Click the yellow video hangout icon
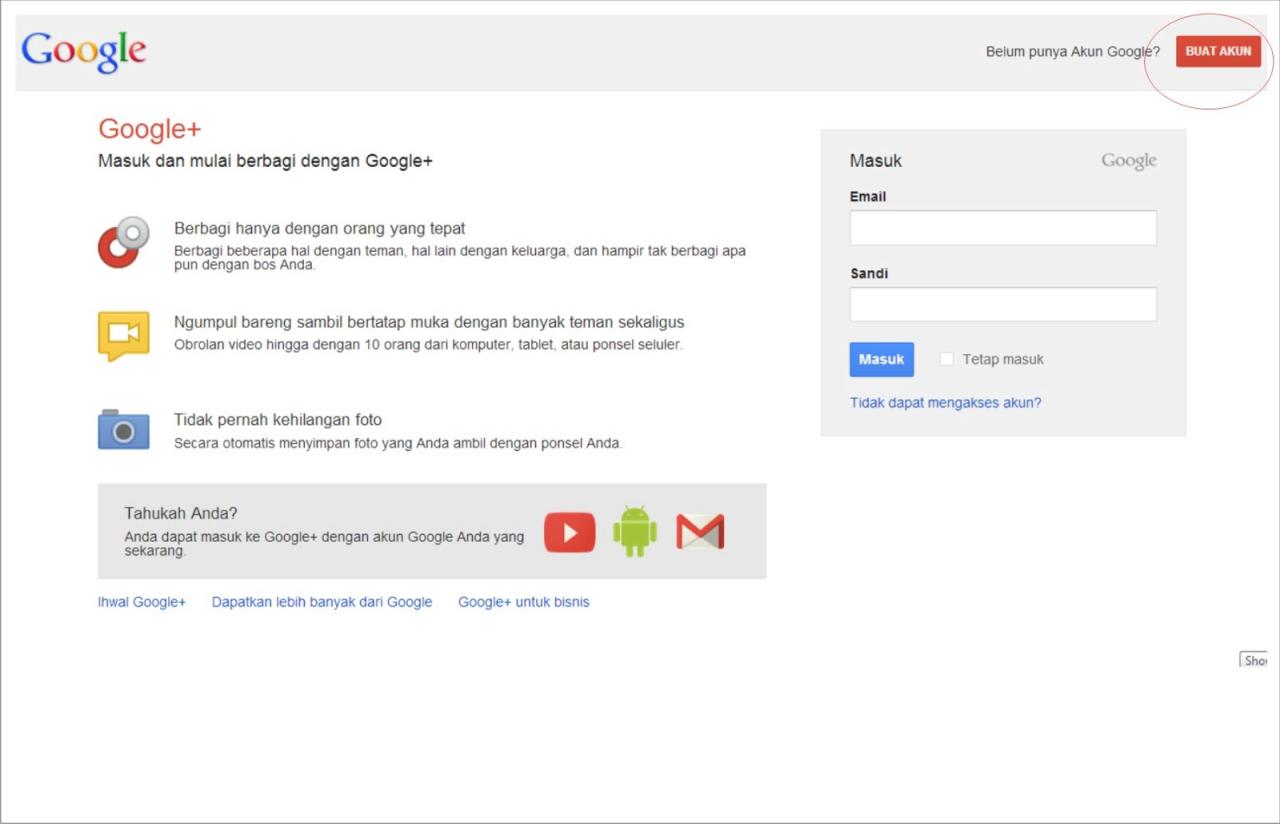Viewport: 1280px width, 824px height. (124, 336)
